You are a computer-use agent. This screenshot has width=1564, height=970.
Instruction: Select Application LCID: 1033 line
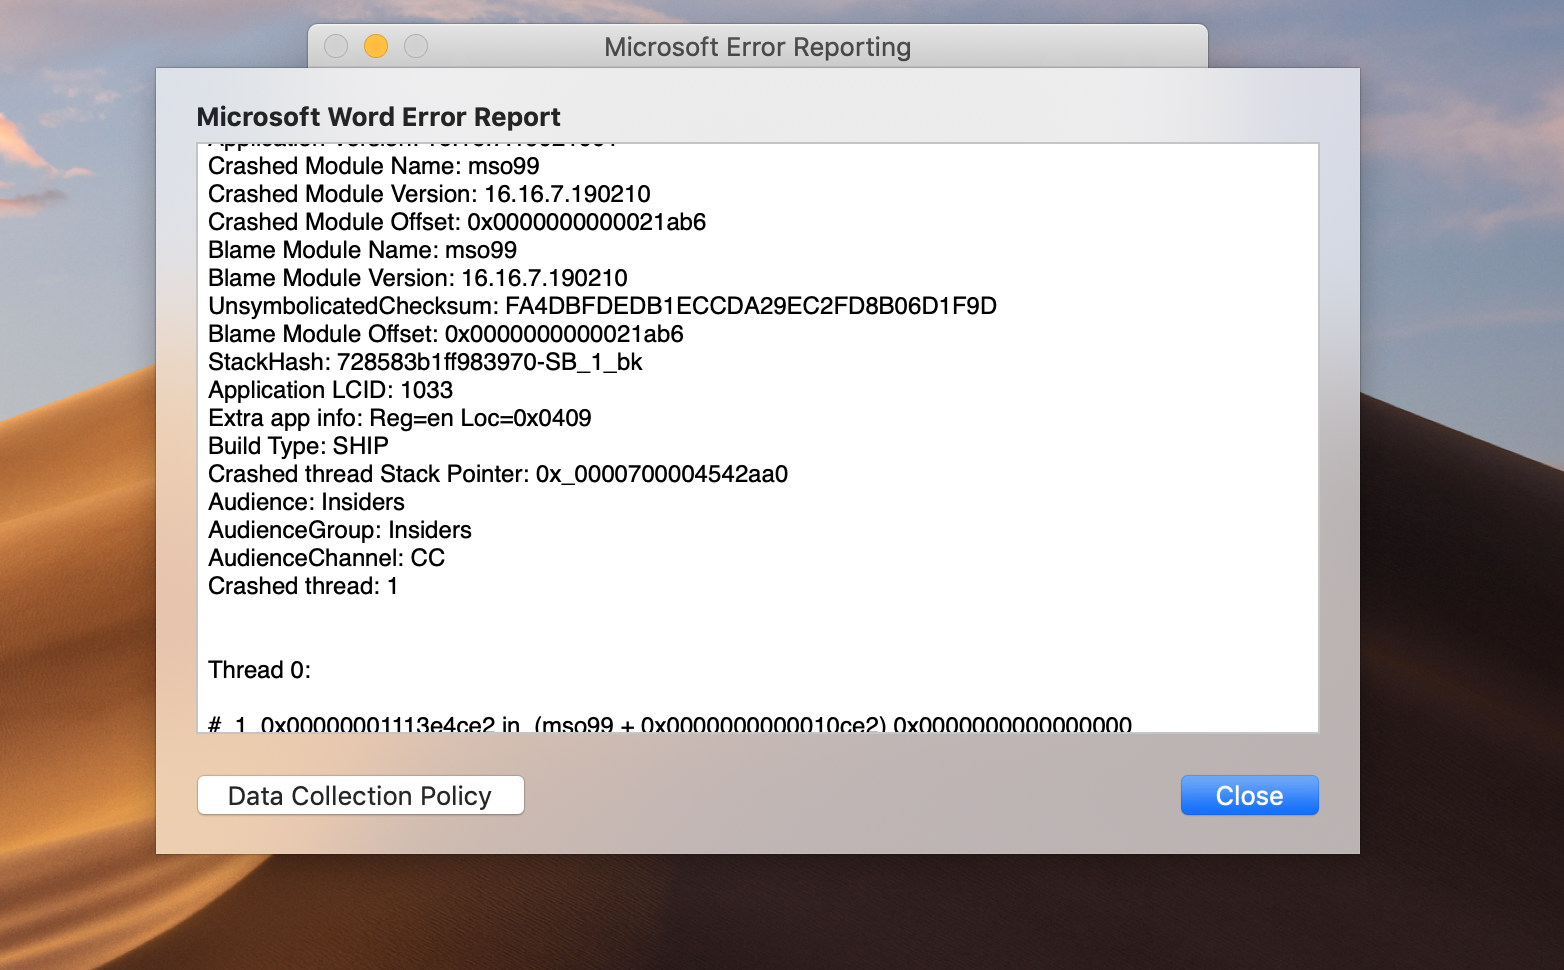(330, 390)
